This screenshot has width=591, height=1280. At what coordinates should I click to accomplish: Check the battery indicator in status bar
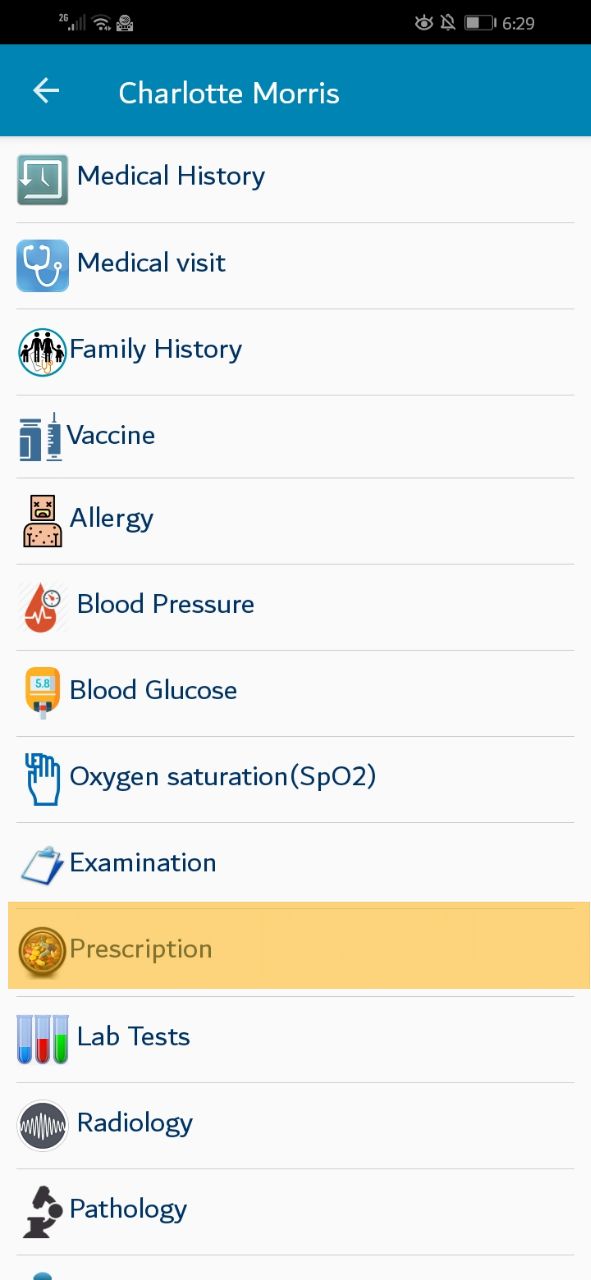pyautogui.click(x=480, y=22)
